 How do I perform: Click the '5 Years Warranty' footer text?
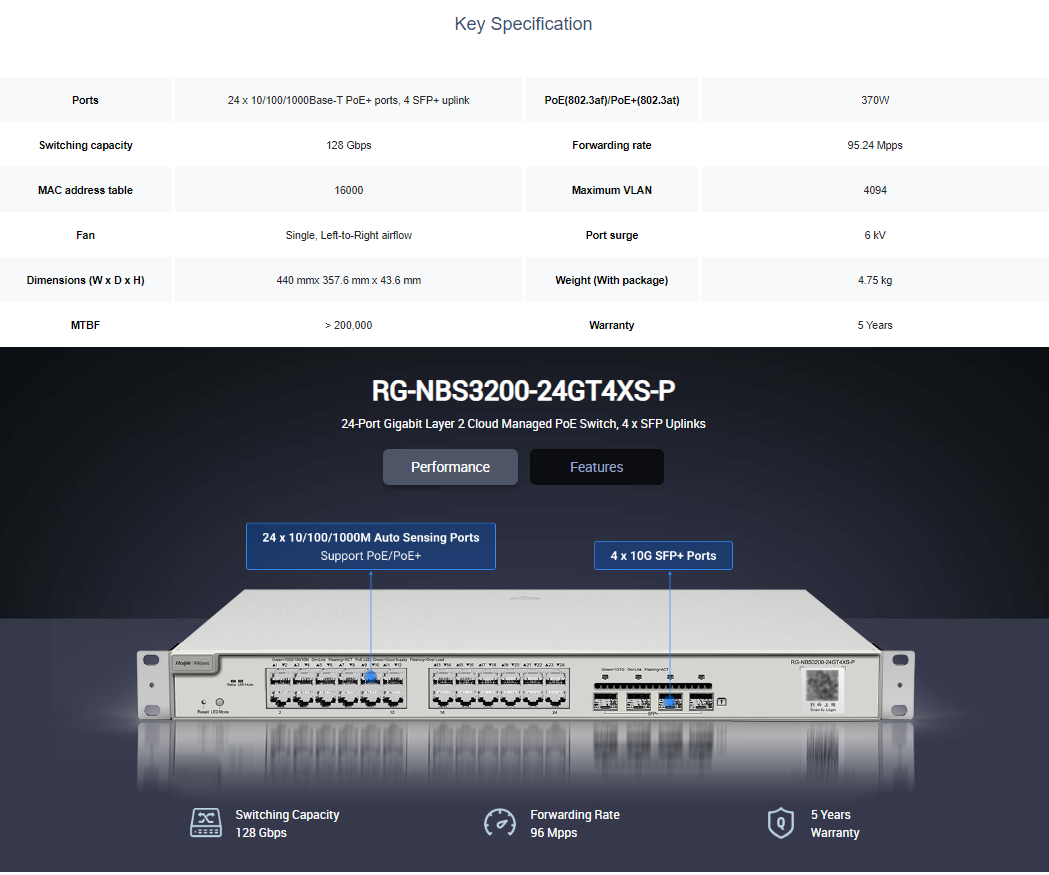pyautogui.click(x=835, y=823)
